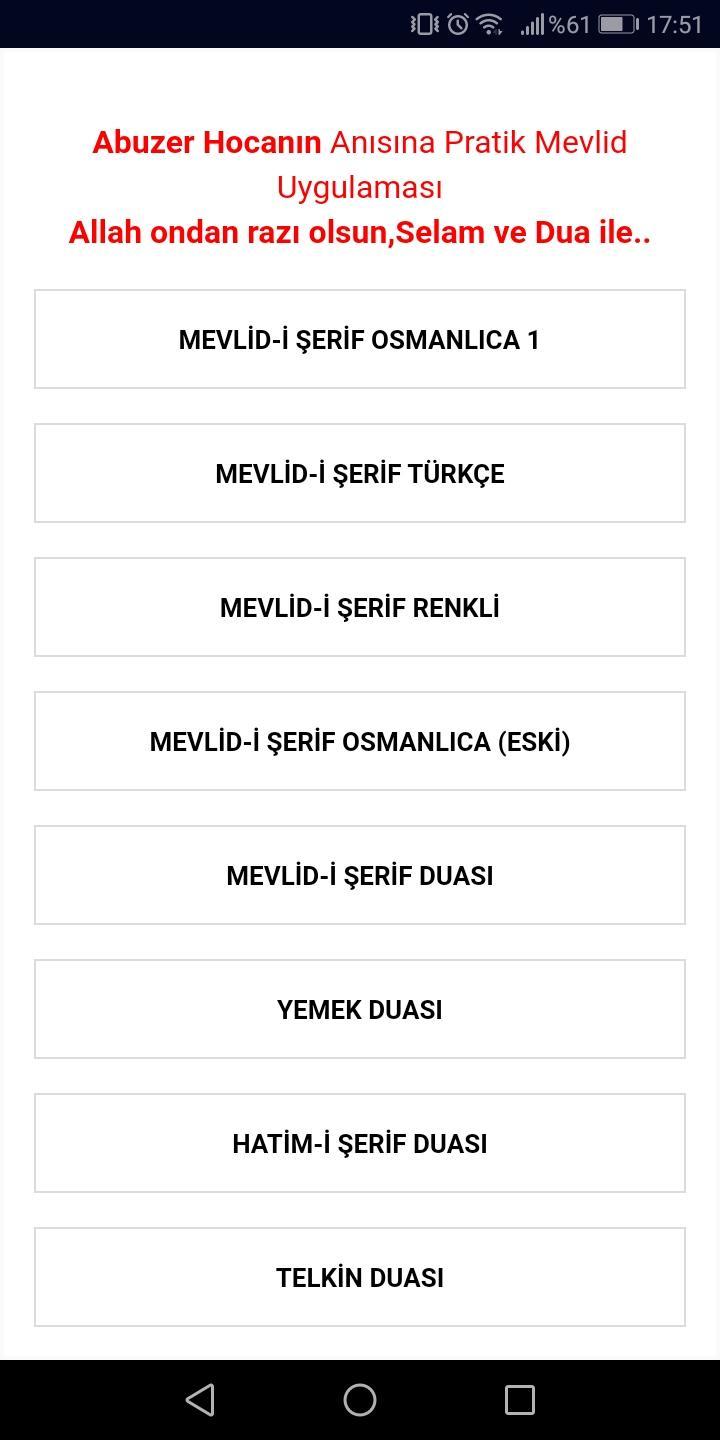Viewport: 720px width, 1440px height.
Task: Open the TELKİN DUASI entry
Action: click(x=360, y=1277)
